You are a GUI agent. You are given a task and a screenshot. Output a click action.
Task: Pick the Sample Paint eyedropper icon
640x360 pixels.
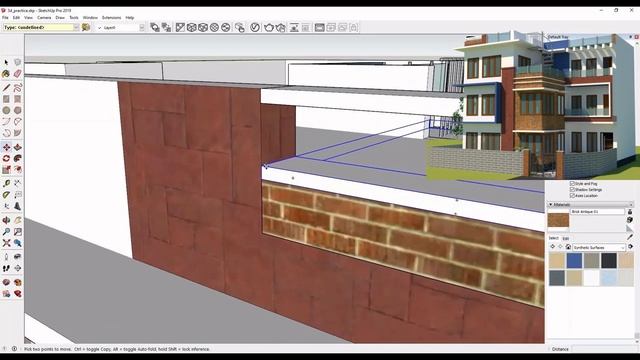click(x=630, y=237)
